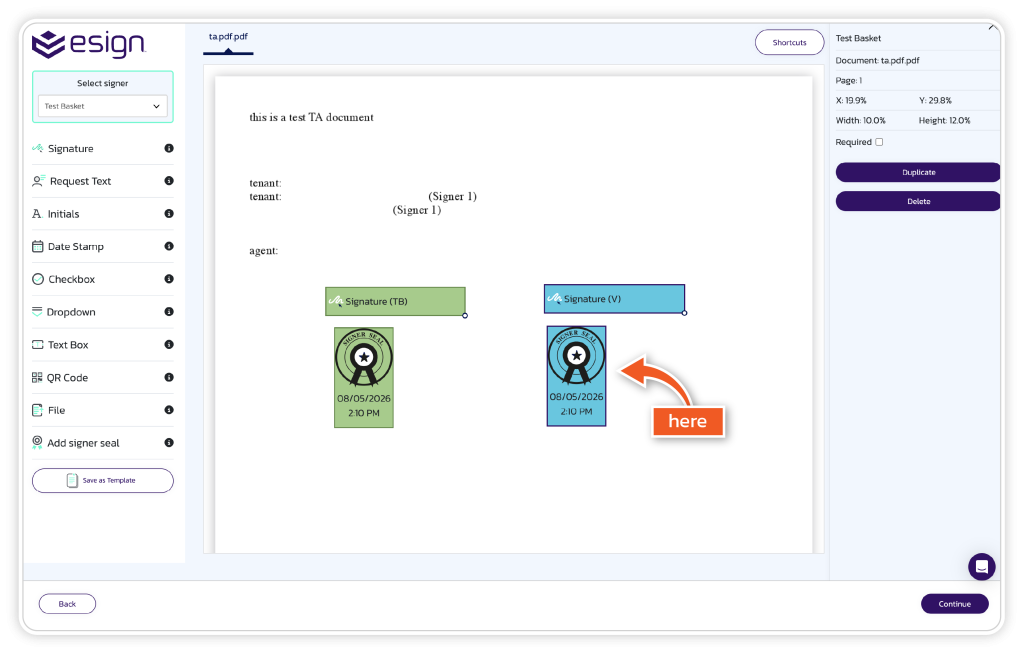Switch to the ta.pdf.pdf document tab
The width and height of the screenshot is (1024, 654).
(x=228, y=37)
